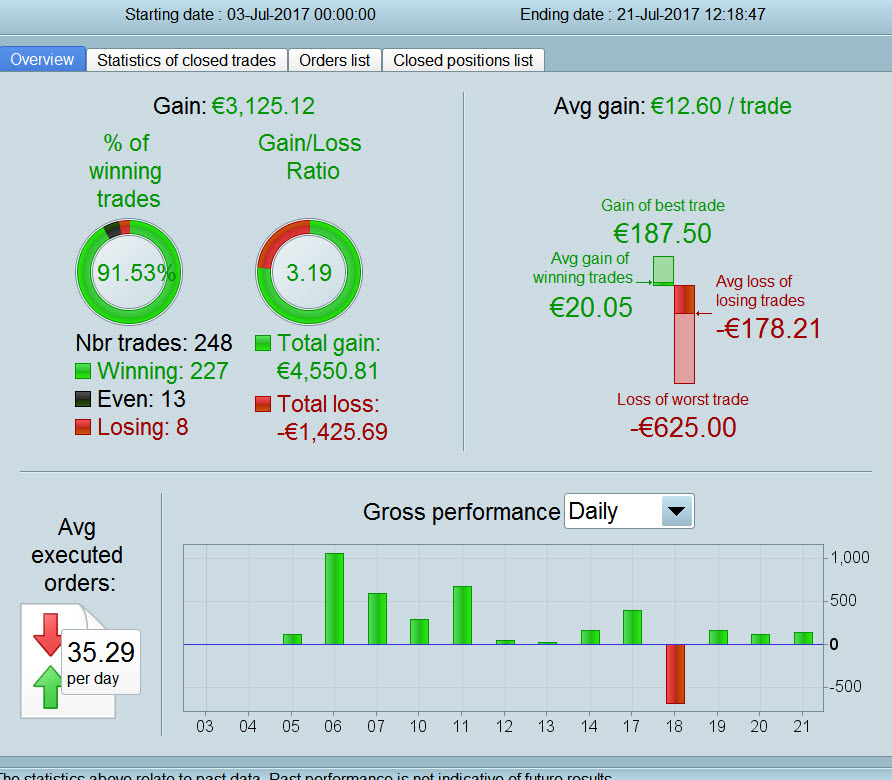This screenshot has width=892, height=780.
Task: Click the red loss bar for day 18
Action: [x=675, y=674]
